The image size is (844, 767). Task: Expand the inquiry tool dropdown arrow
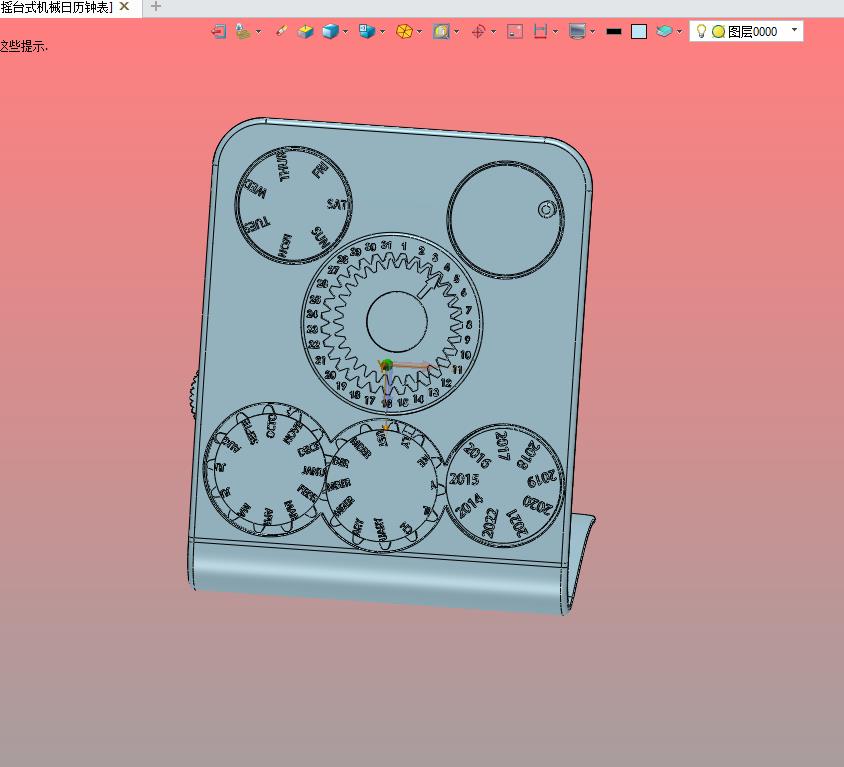456,32
